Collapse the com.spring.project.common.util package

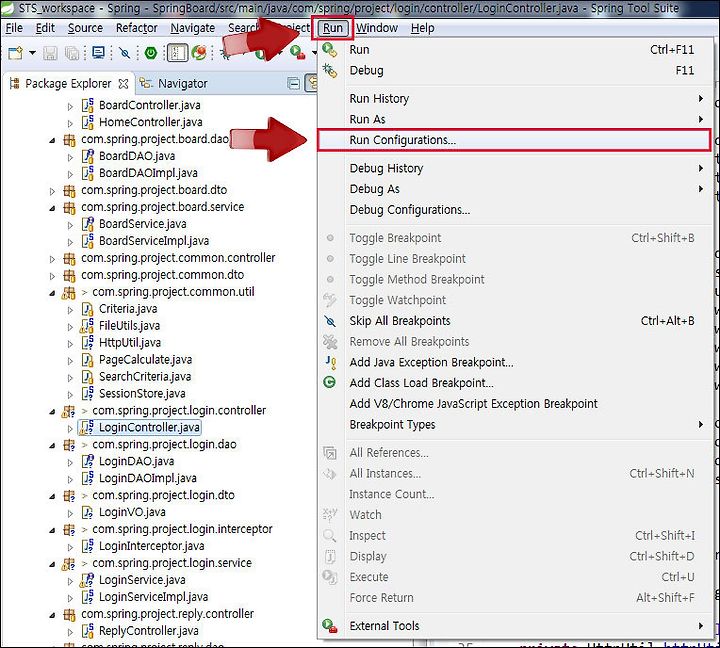(52, 293)
